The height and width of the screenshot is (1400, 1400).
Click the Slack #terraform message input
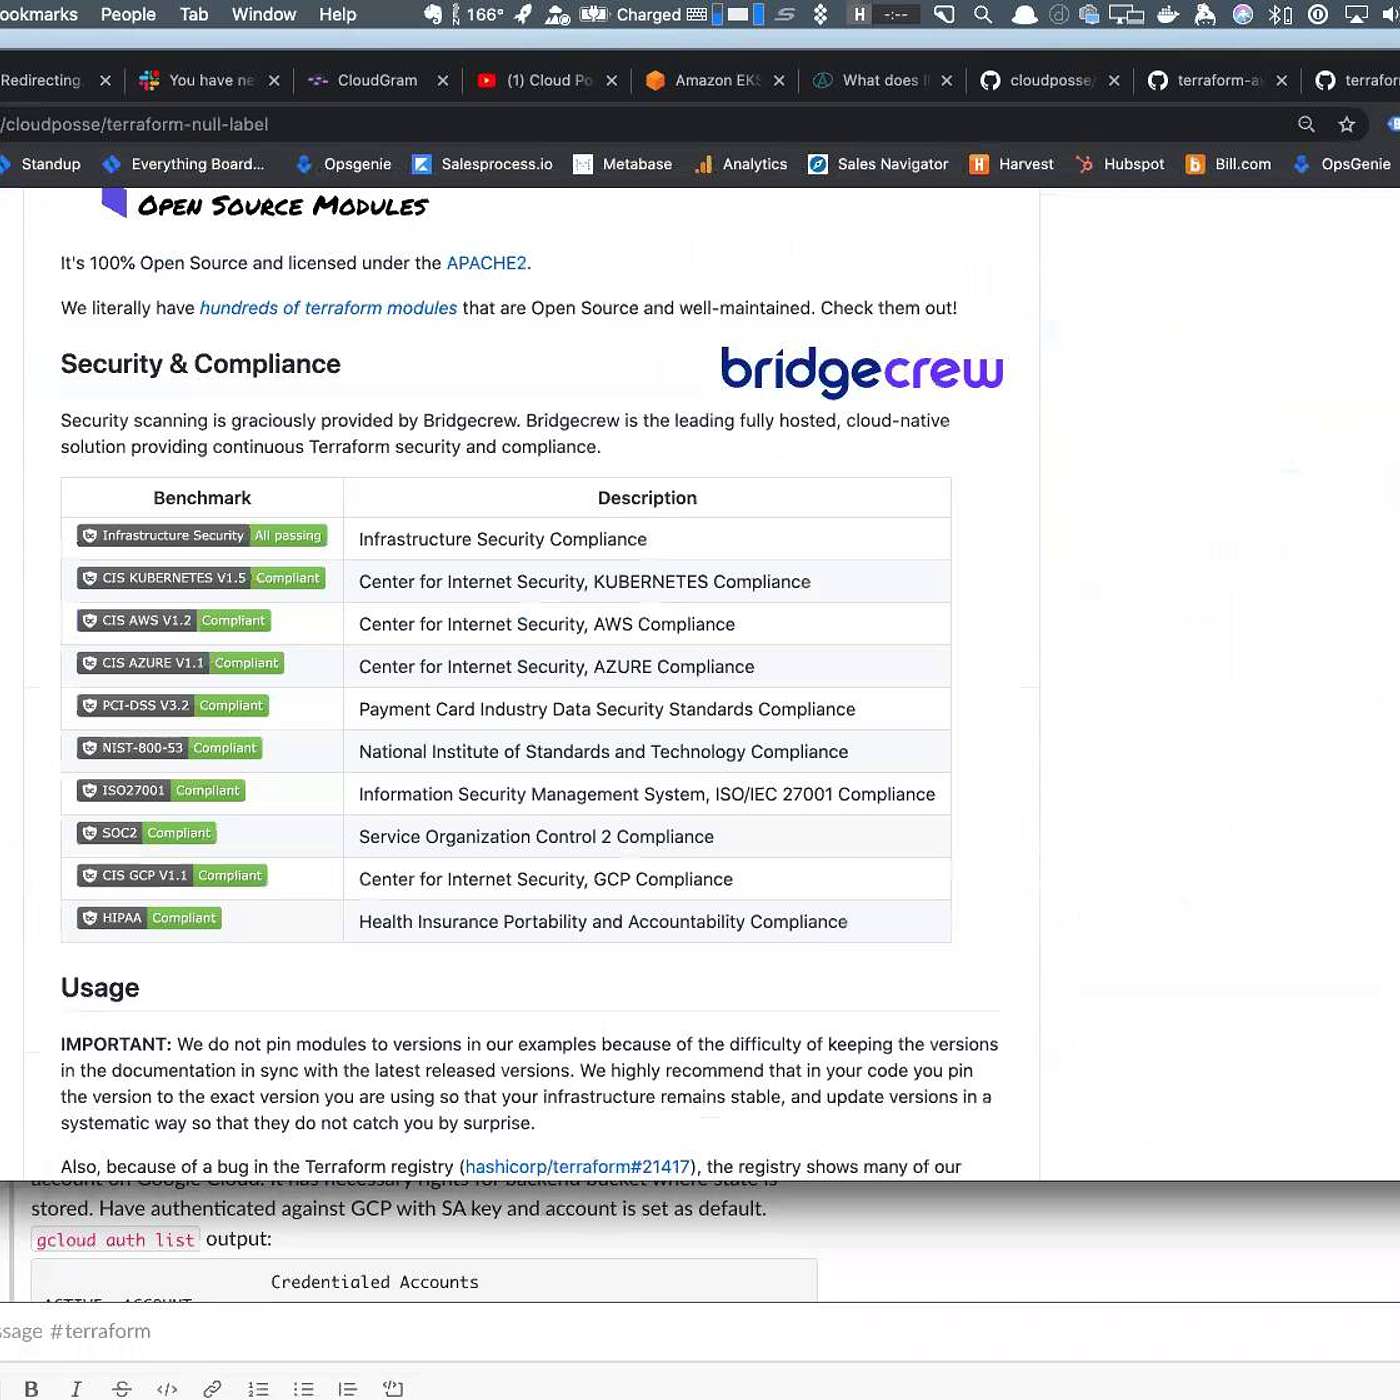[x=700, y=1331]
